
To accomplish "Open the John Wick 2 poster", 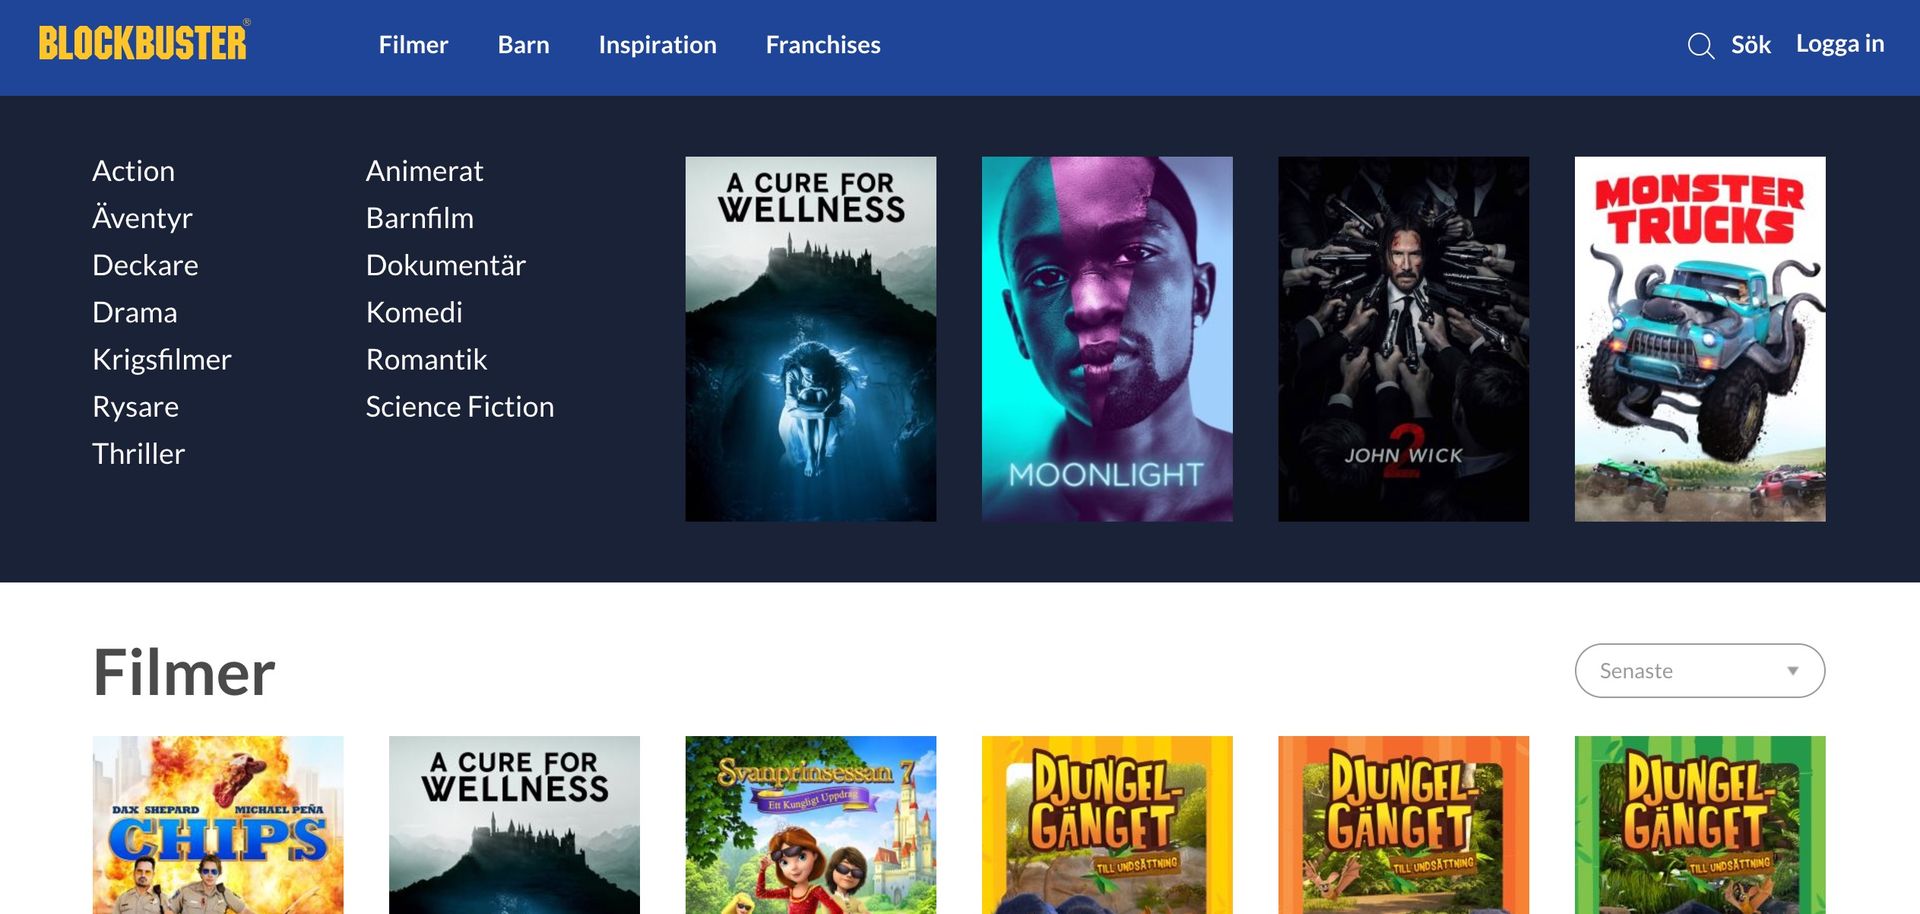I will coord(1403,339).
